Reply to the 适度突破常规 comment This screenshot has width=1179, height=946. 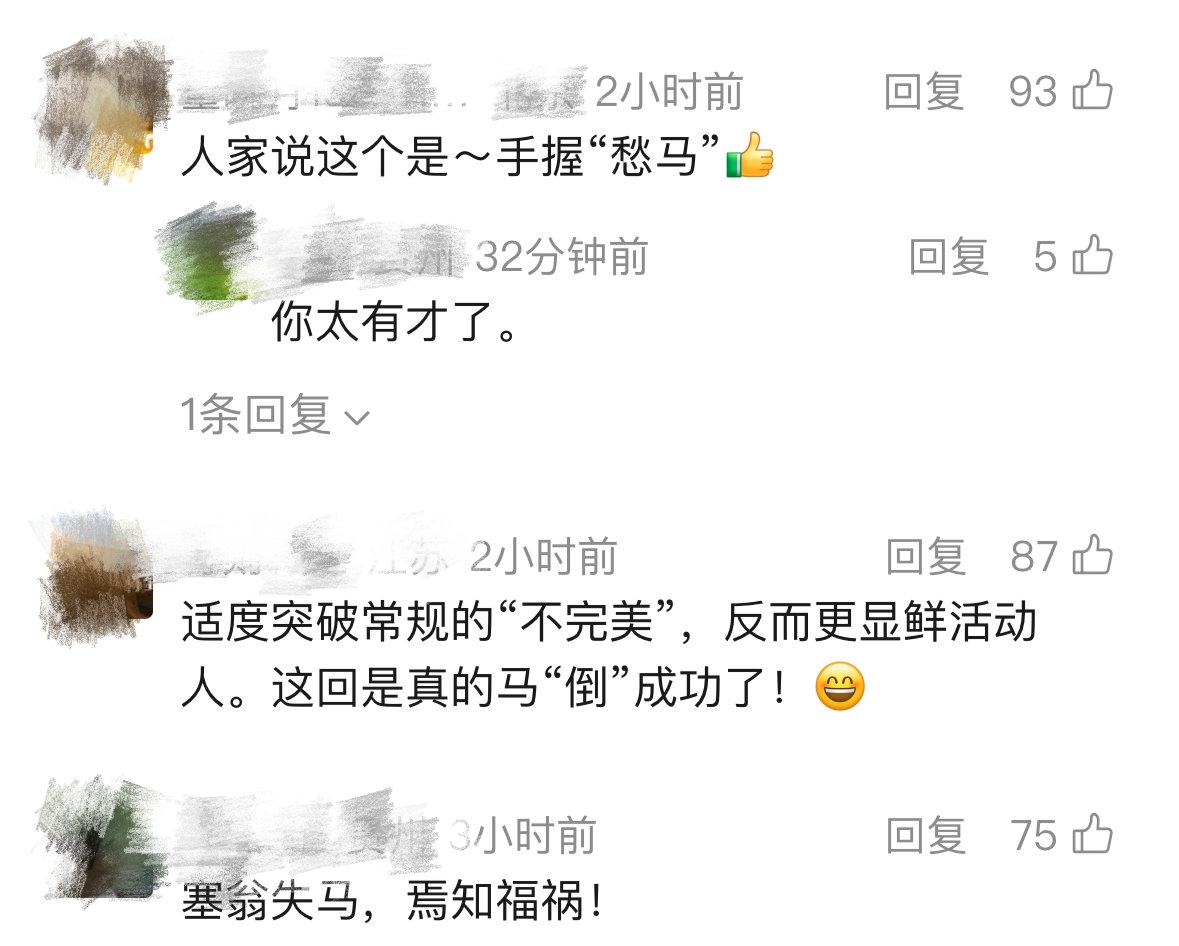926,556
